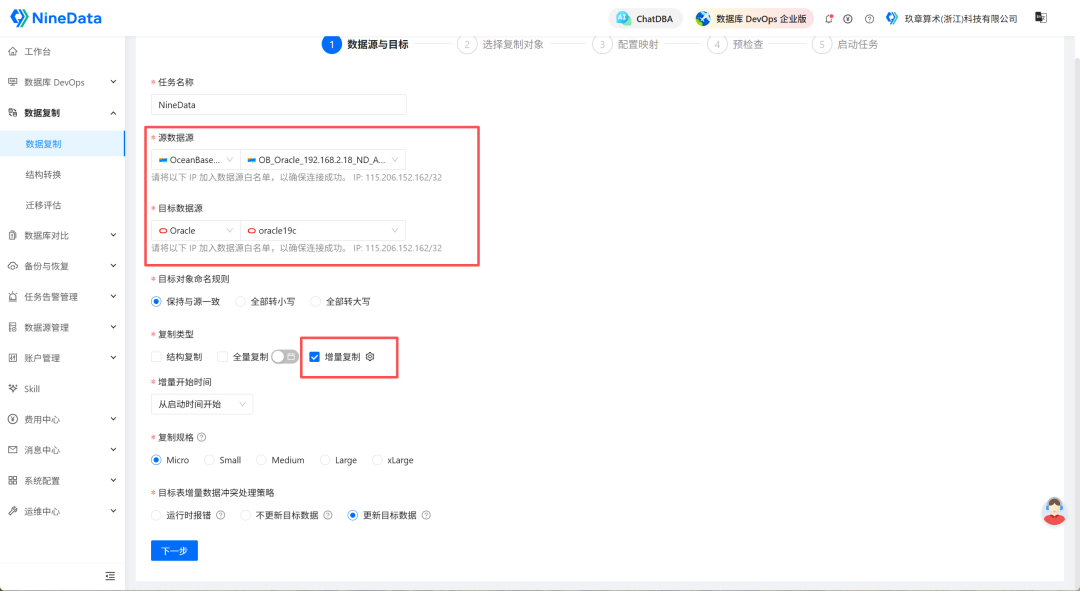Open the 从启动时间开始 dropdown
Screen dimensions: 1080x591
pos(202,404)
